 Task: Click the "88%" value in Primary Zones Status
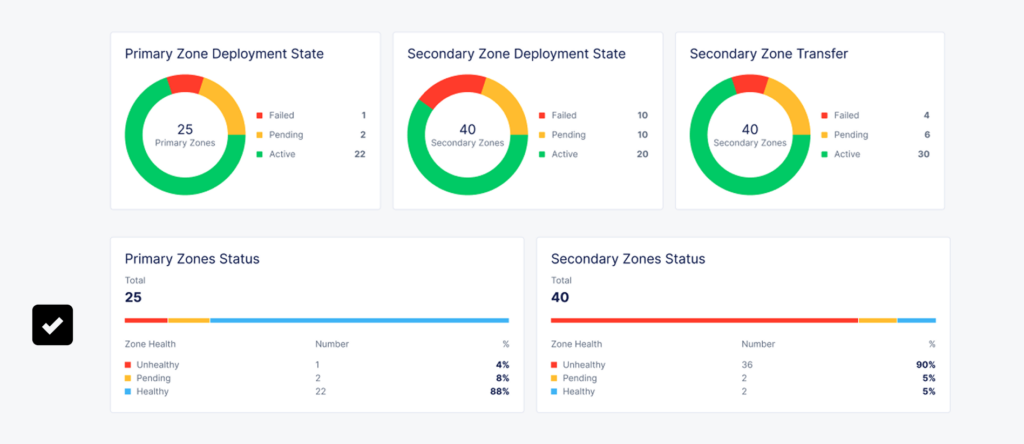pyautogui.click(x=500, y=392)
